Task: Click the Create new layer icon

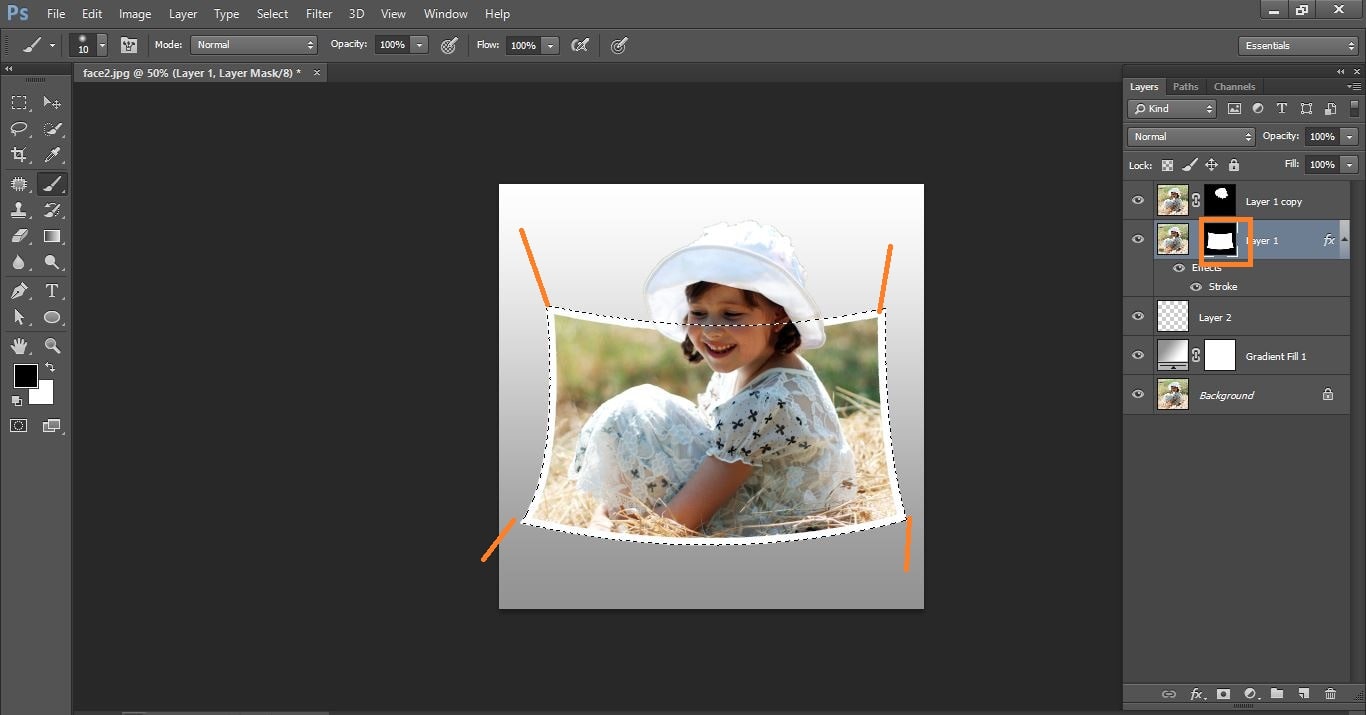Action: (x=1303, y=694)
